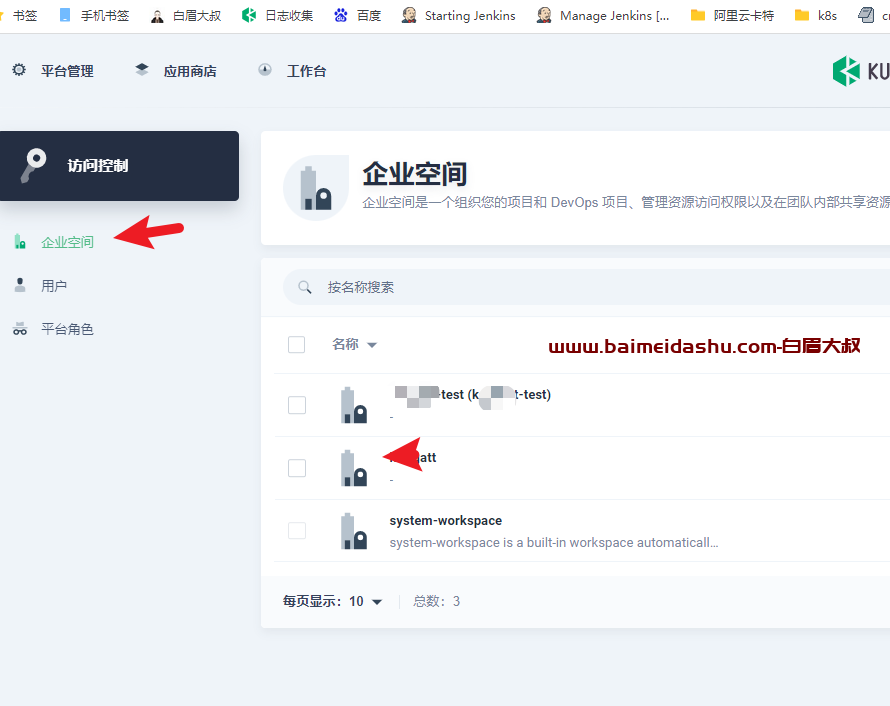890x706 pixels.
Task: Open 平台管理 menu
Action: point(67,71)
